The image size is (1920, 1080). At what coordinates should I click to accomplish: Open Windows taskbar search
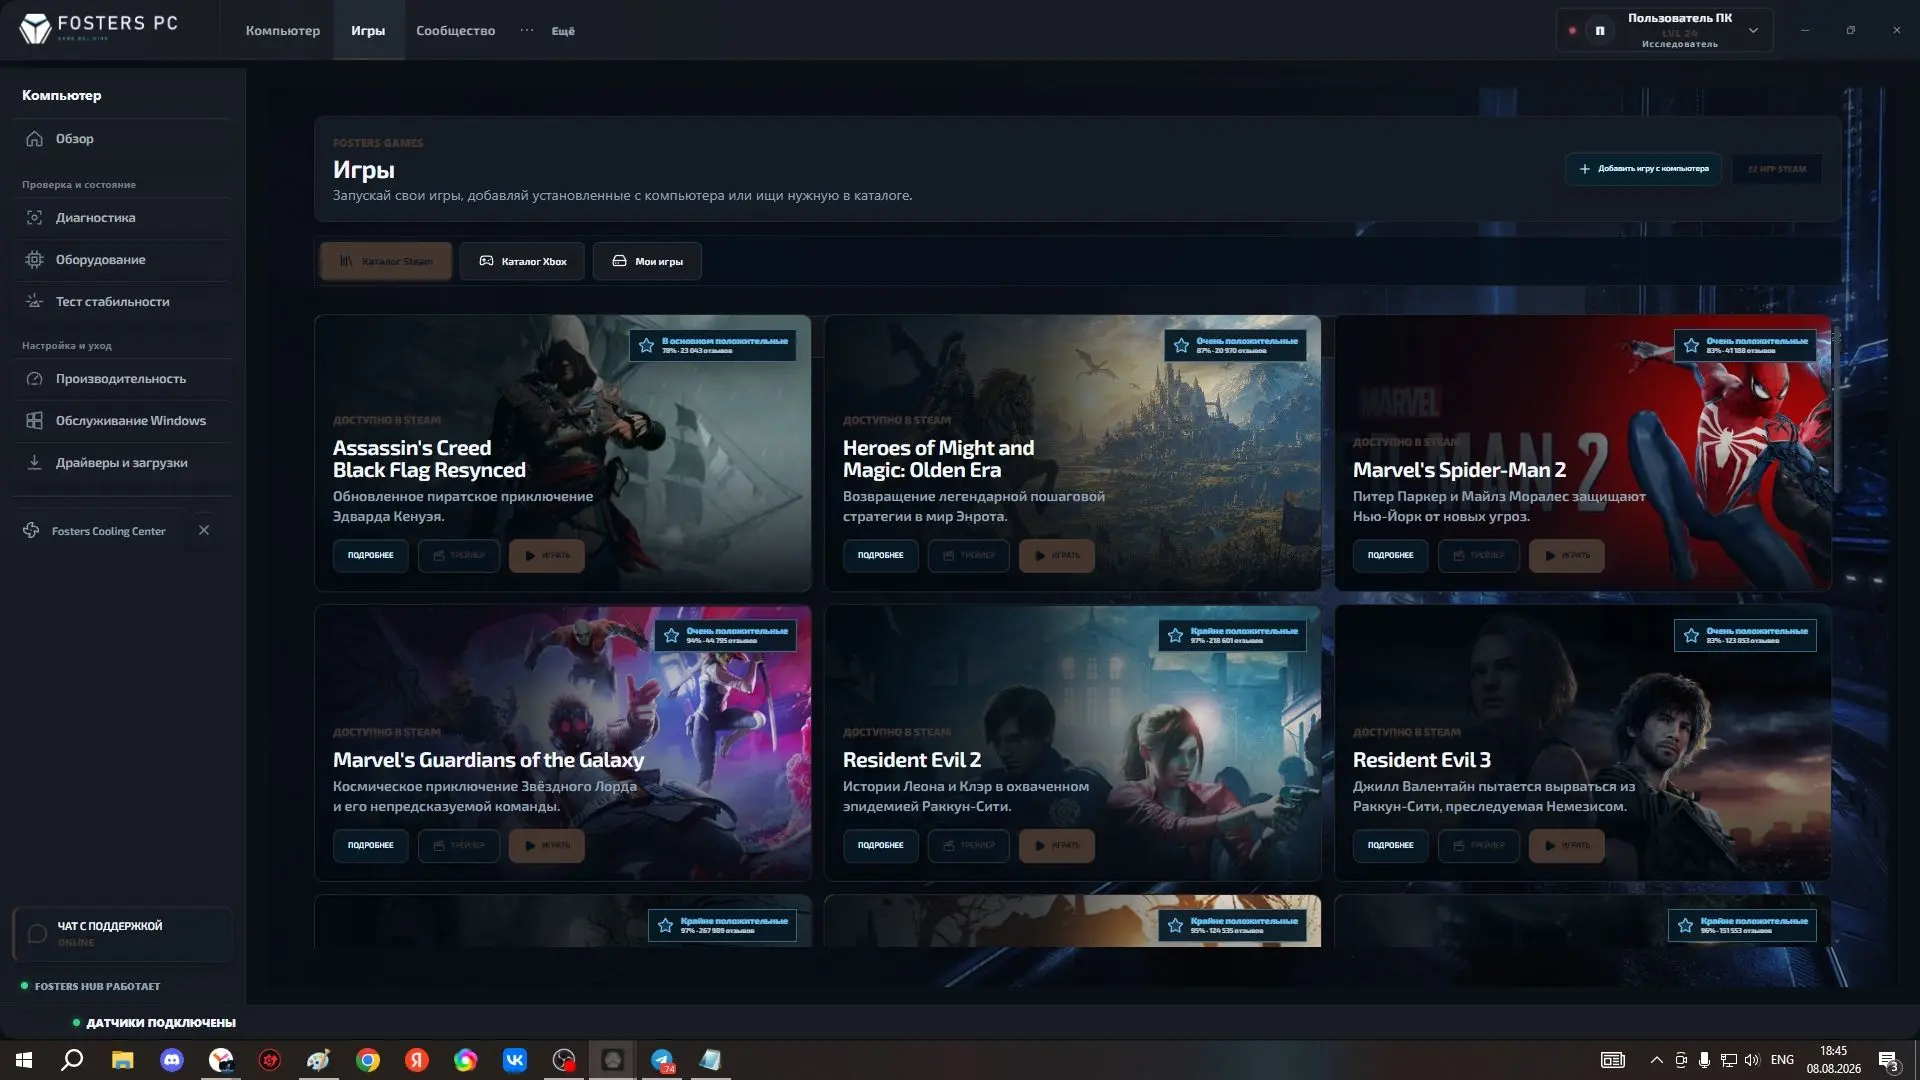coord(72,1060)
